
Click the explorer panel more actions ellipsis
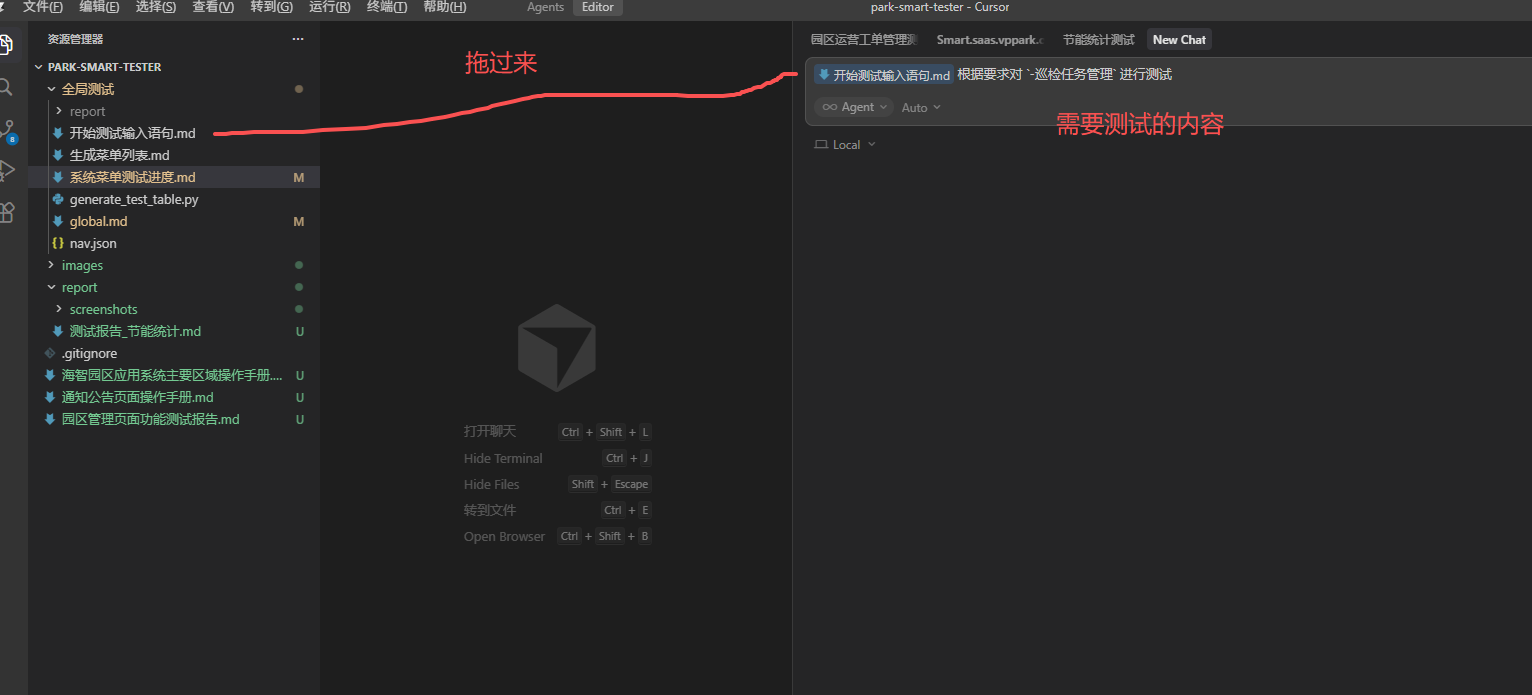coord(297,39)
